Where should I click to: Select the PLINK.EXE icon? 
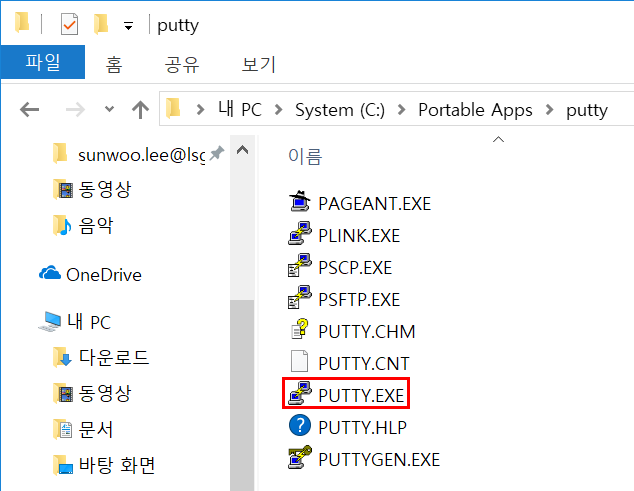(x=300, y=233)
